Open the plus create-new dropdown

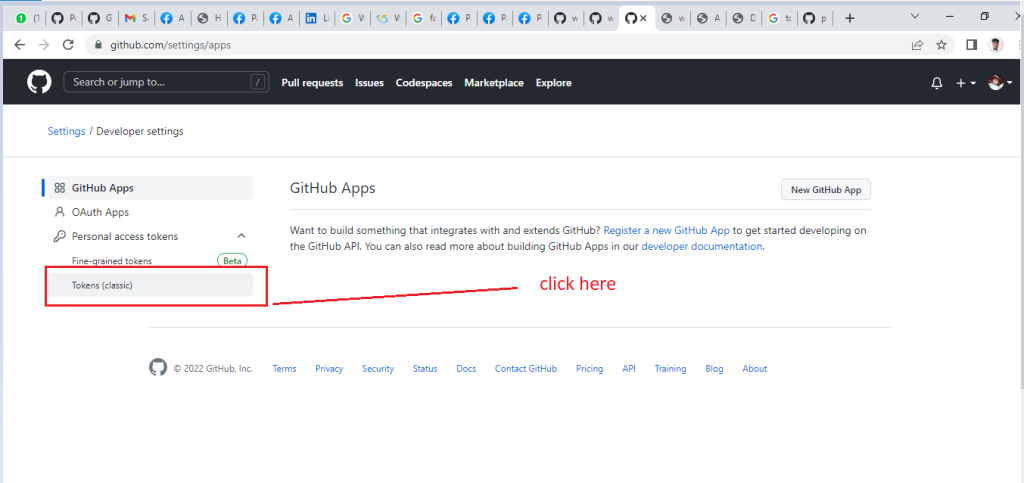coord(965,83)
